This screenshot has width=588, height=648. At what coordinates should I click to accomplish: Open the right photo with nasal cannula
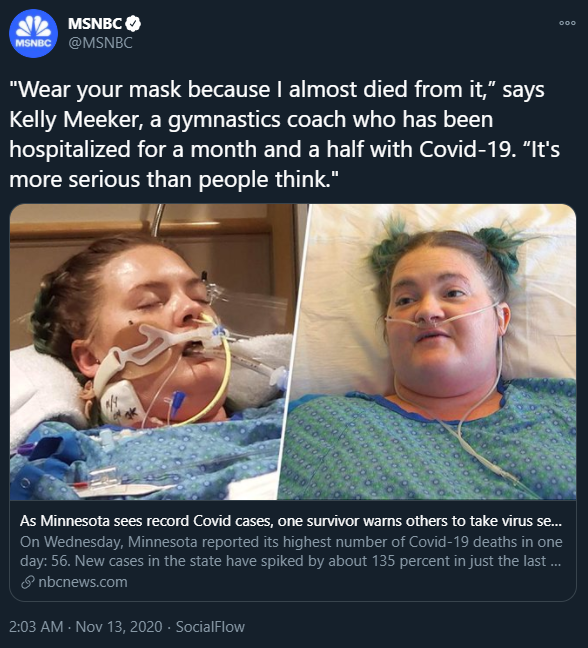(x=428, y=352)
